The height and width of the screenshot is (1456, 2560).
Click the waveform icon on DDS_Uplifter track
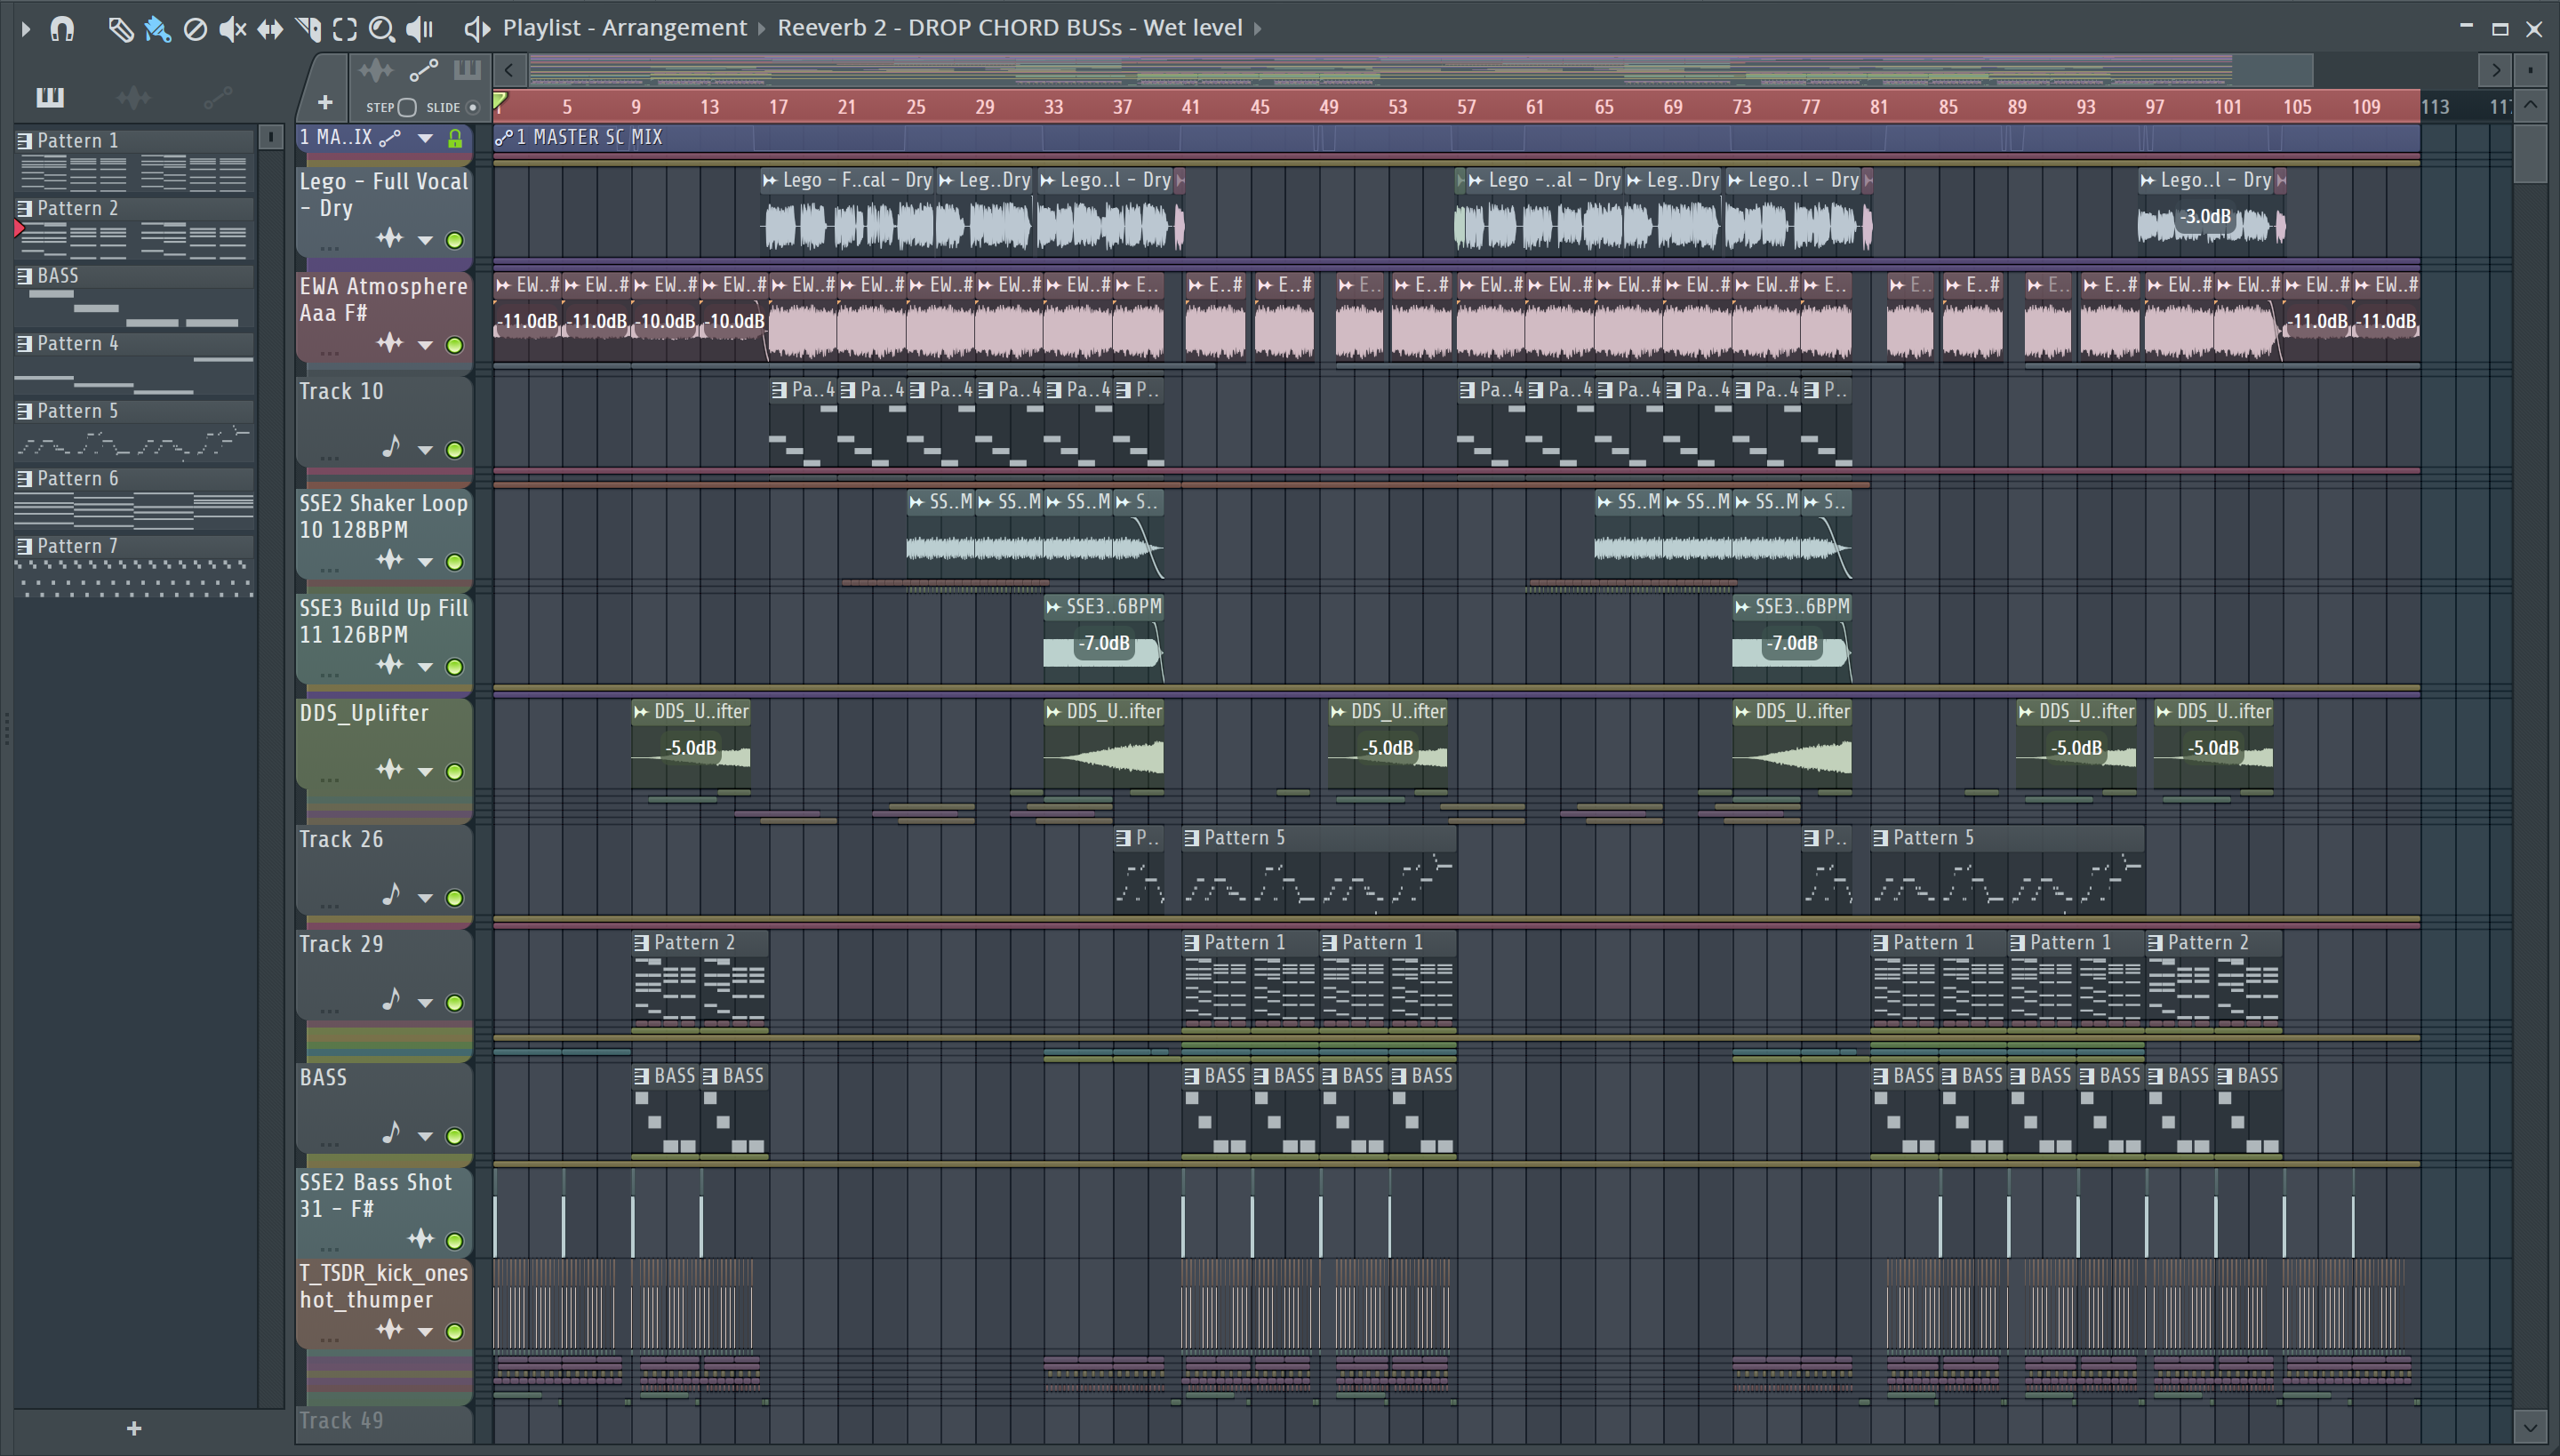point(389,769)
